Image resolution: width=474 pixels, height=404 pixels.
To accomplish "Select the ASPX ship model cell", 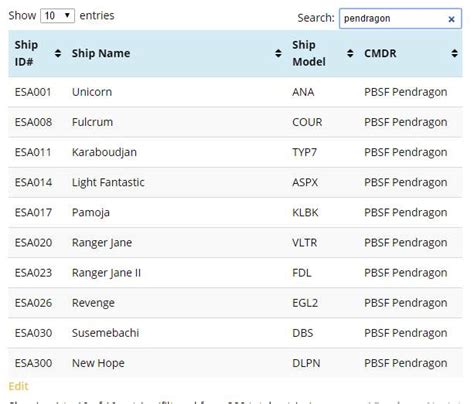I will [x=305, y=182].
